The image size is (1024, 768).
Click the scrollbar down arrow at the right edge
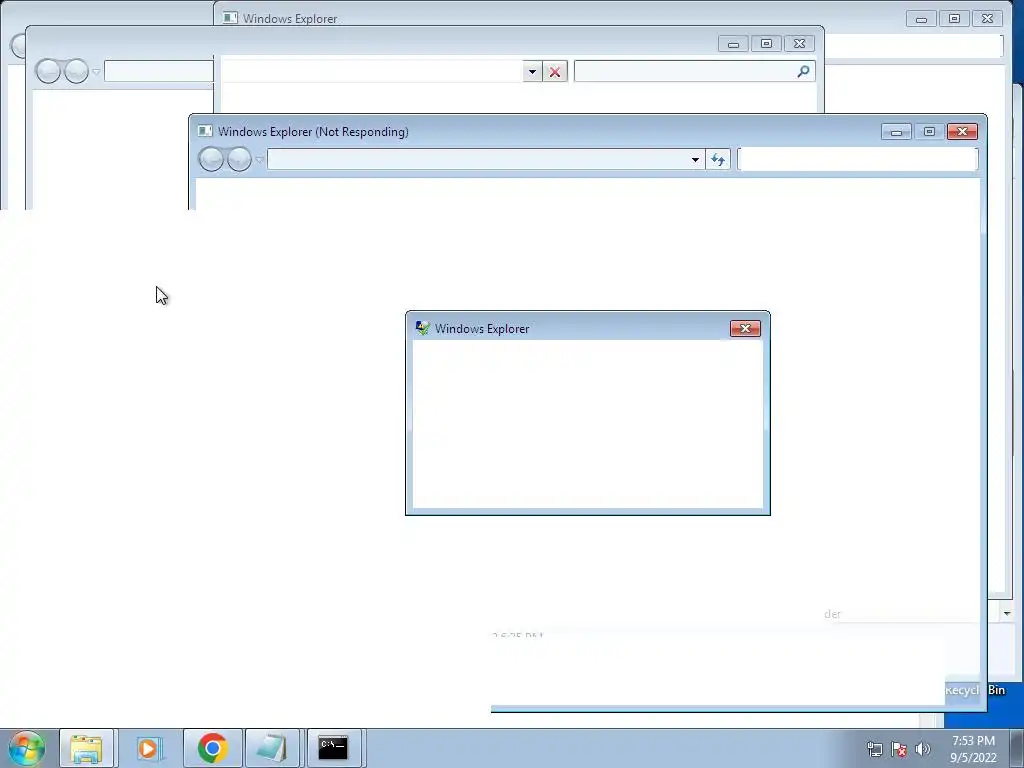[1006, 613]
